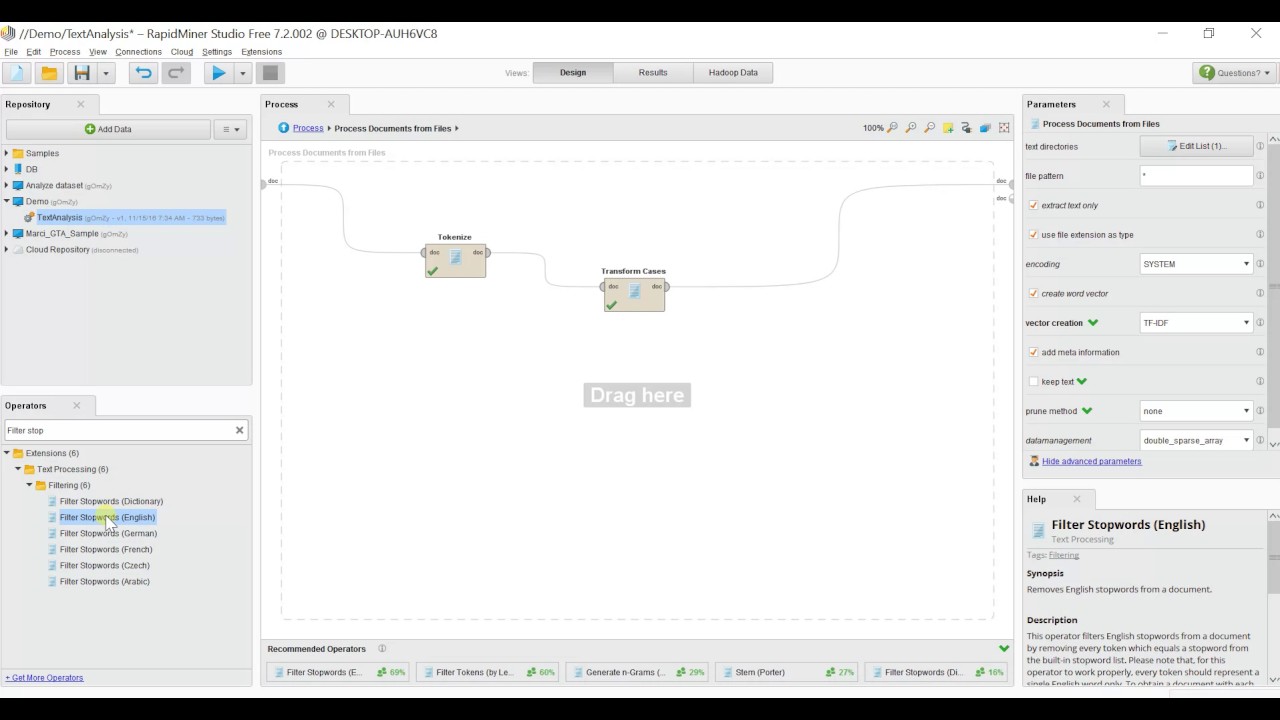
Task: Go up one process level arrow icon
Action: pyautogui.click(x=284, y=128)
